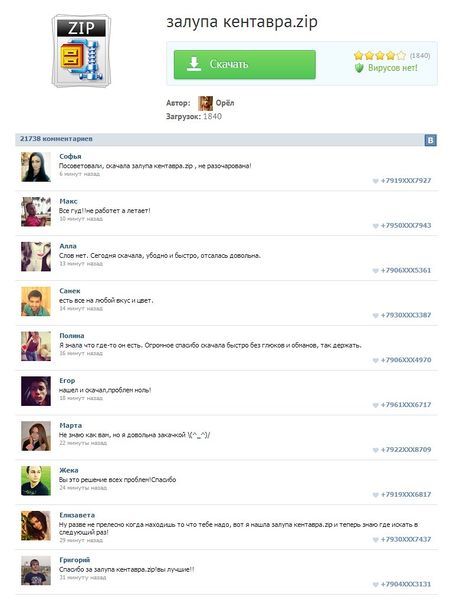The height and width of the screenshot is (600, 453).
Task: Click the green Скачать download button
Action: click(244, 64)
